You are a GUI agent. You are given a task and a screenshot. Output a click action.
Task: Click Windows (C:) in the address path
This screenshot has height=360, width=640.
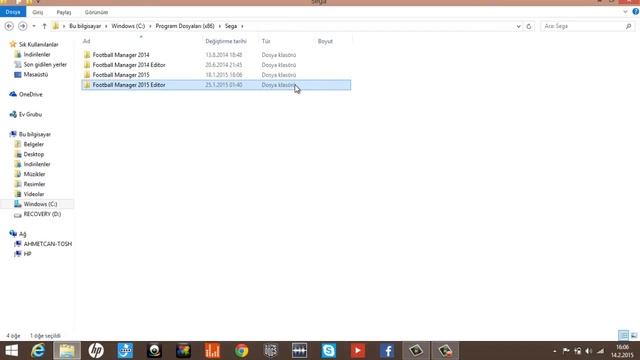[128, 26]
